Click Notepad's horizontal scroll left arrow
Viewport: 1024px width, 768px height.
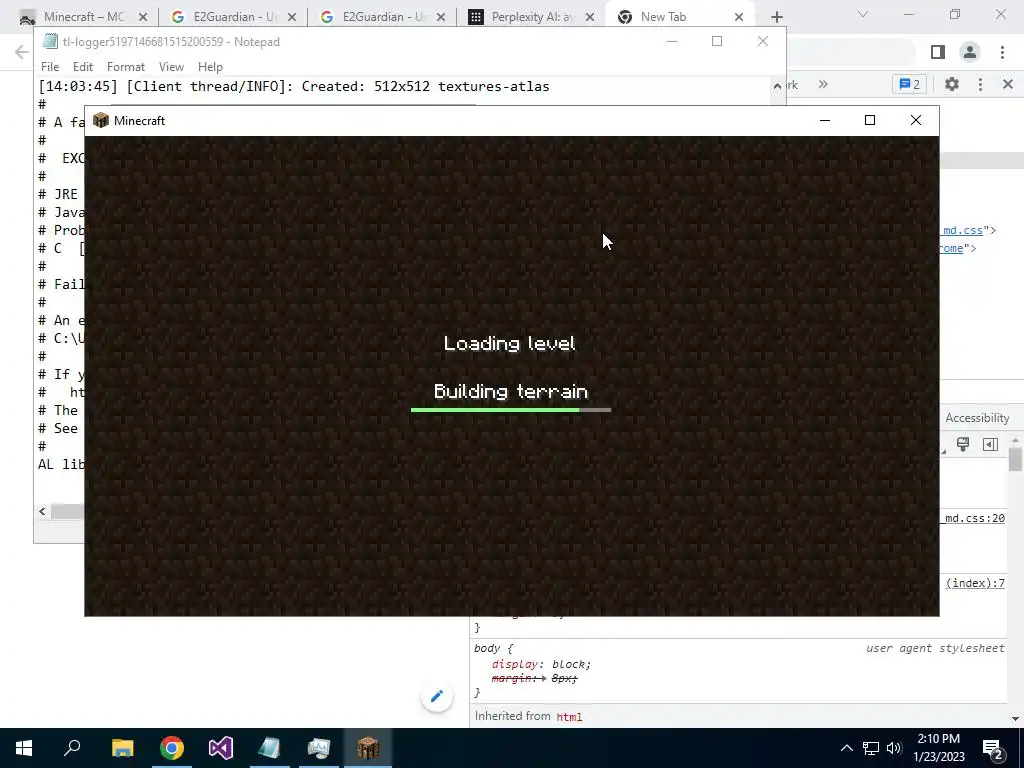pos(42,511)
